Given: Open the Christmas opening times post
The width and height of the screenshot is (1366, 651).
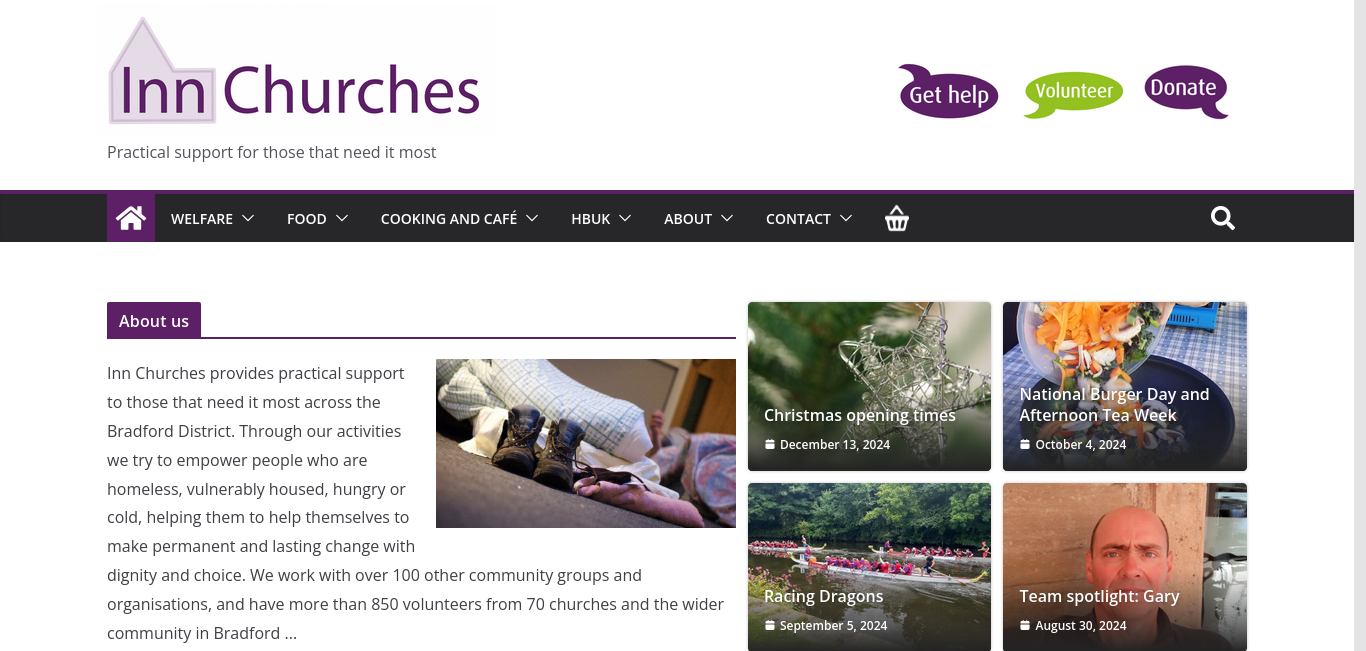Looking at the screenshot, I should pyautogui.click(x=860, y=415).
